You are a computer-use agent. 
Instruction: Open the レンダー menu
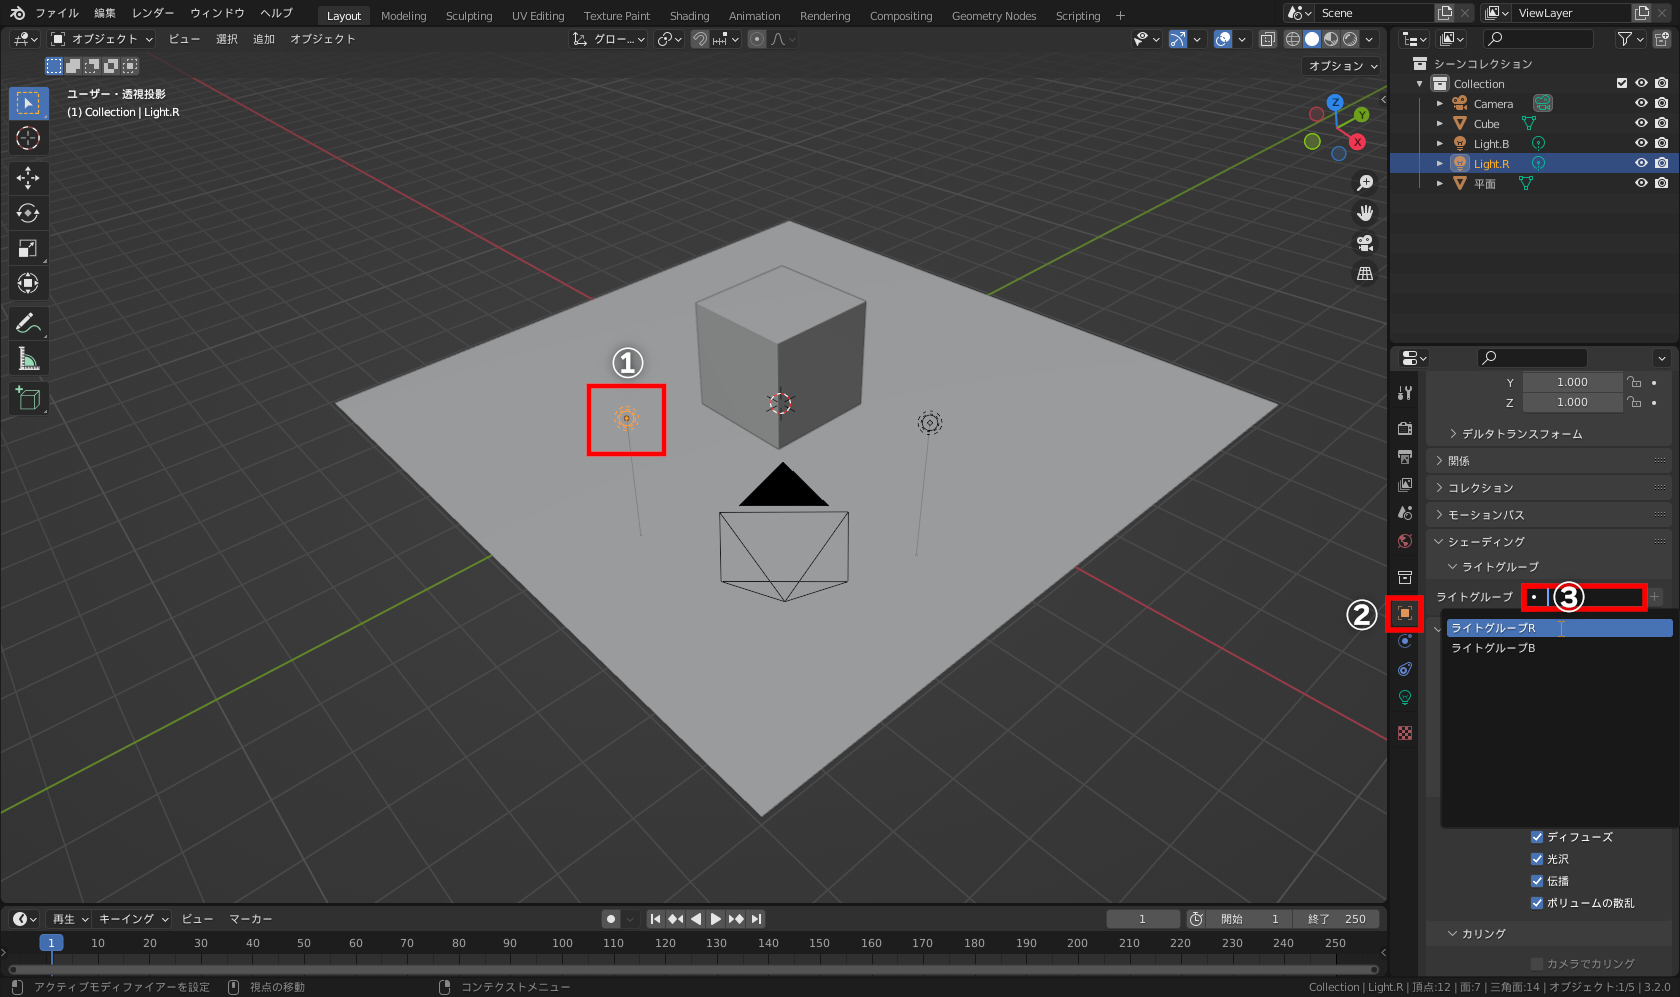153,13
